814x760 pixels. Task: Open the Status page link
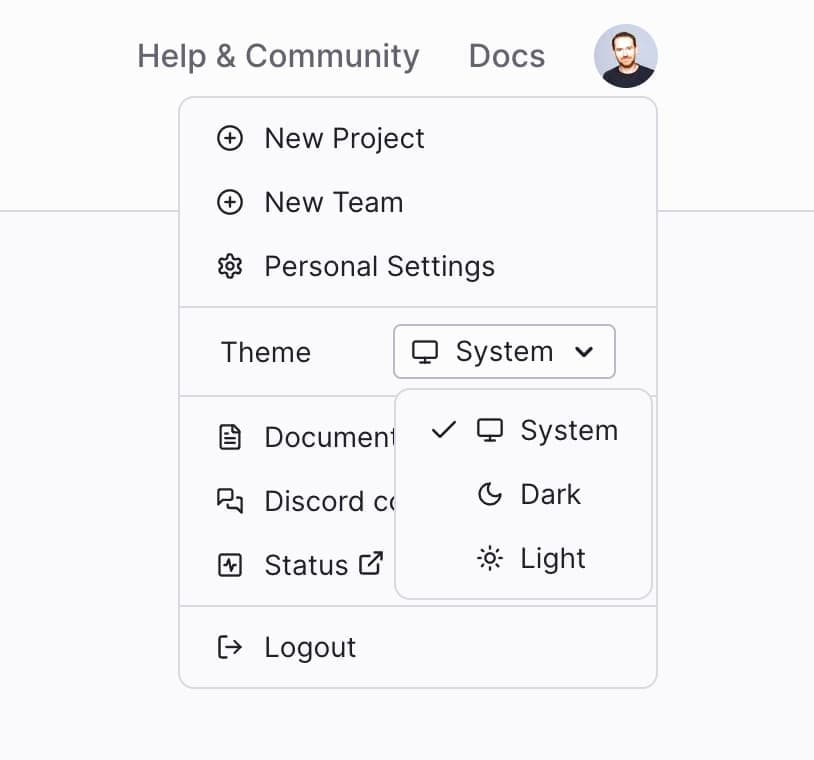pyautogui.click(x=306, y=564)
